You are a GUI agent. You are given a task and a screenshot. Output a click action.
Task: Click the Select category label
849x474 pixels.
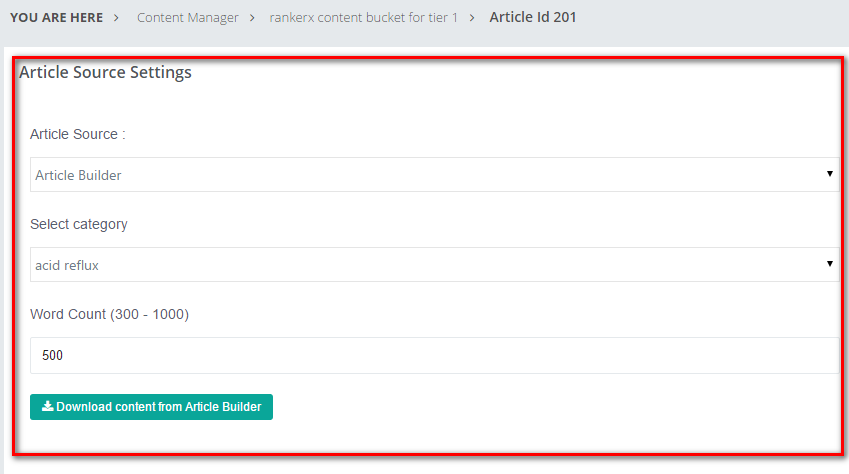(79, 224)
